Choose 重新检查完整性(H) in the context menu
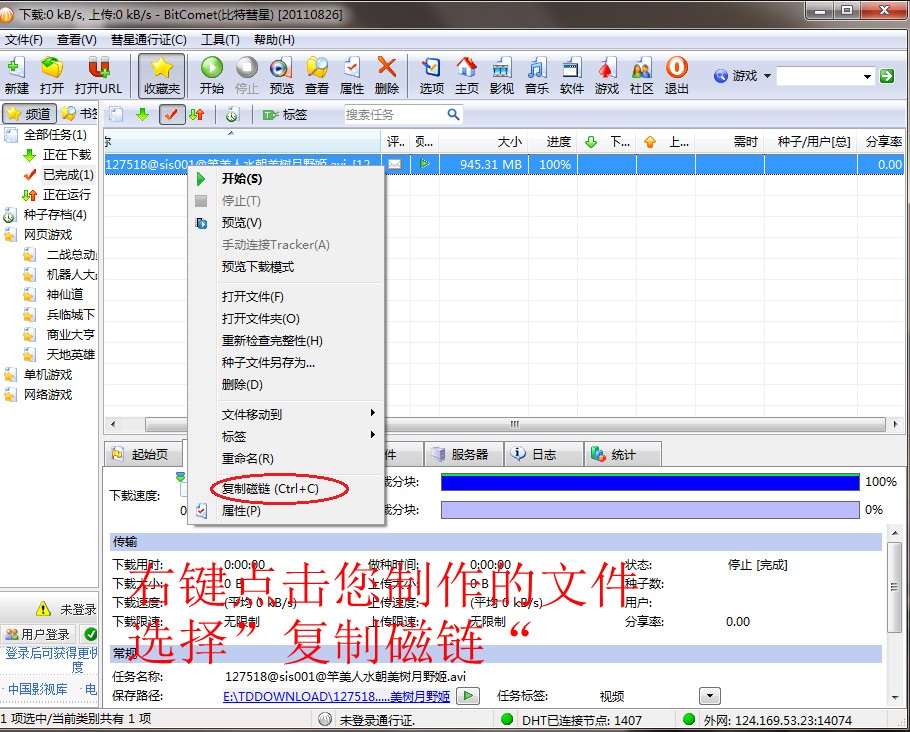The width and height of the screenshot is (910, 732). coord(286,341)
